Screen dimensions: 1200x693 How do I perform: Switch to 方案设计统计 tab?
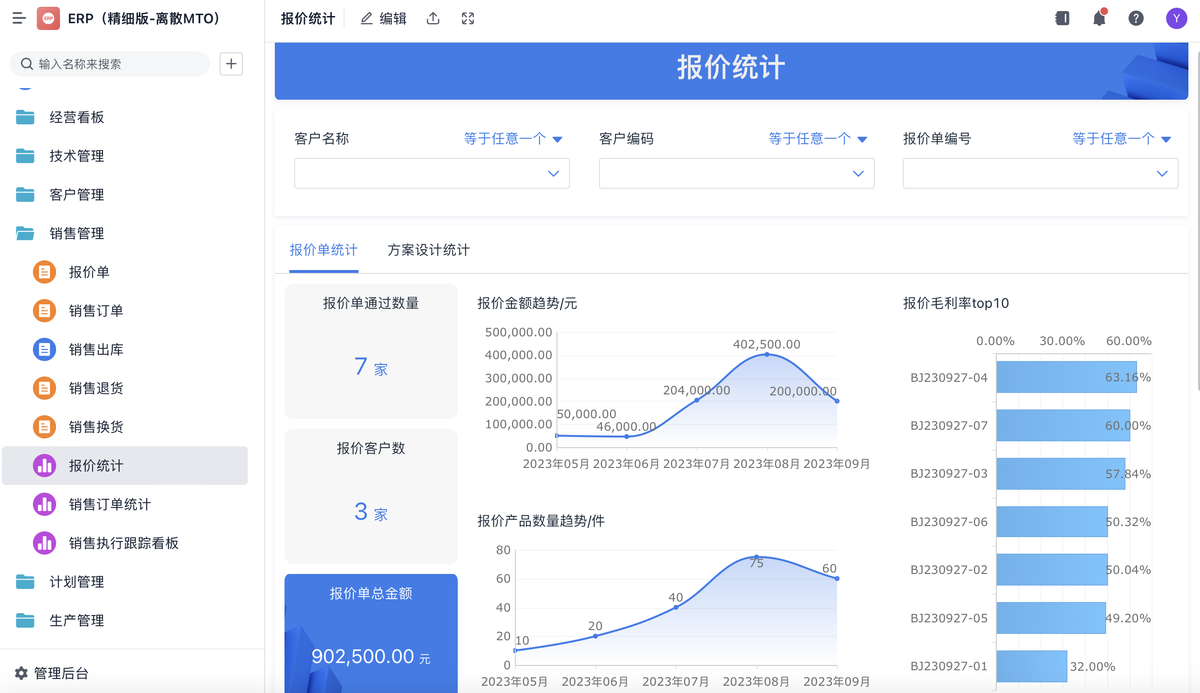click(428, 250)
